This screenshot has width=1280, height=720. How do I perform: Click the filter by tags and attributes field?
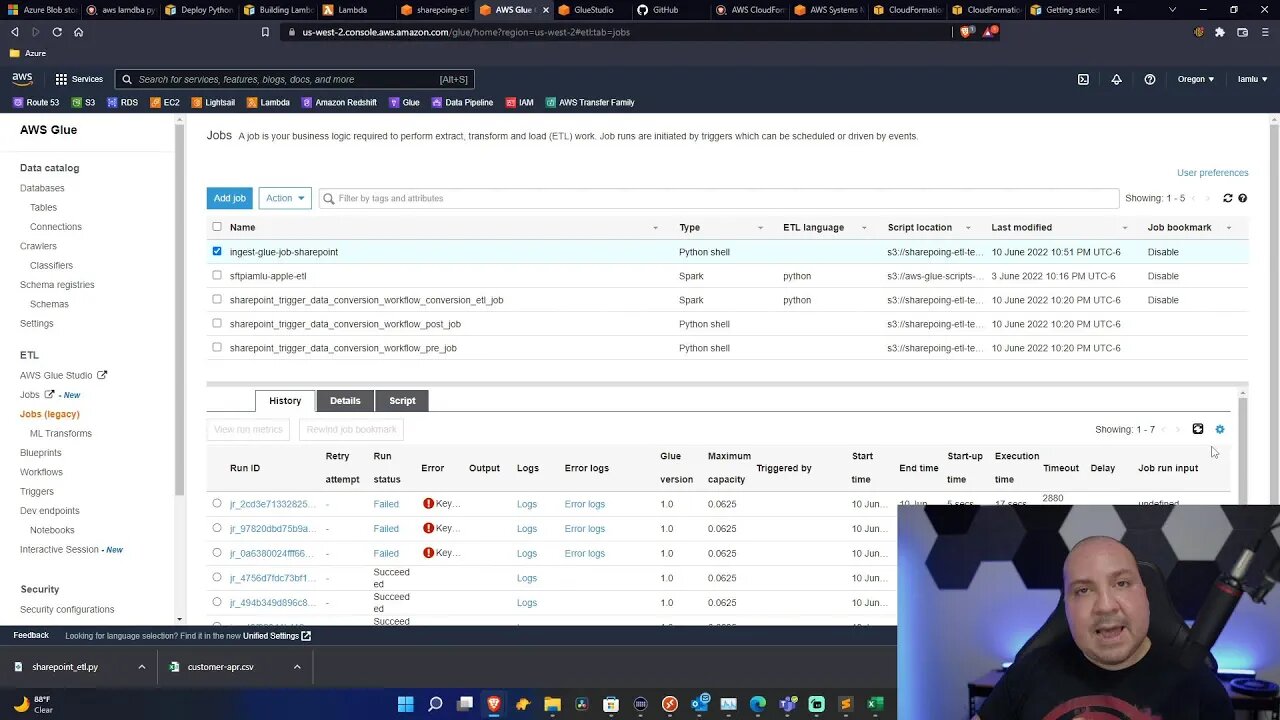[719, 198]
